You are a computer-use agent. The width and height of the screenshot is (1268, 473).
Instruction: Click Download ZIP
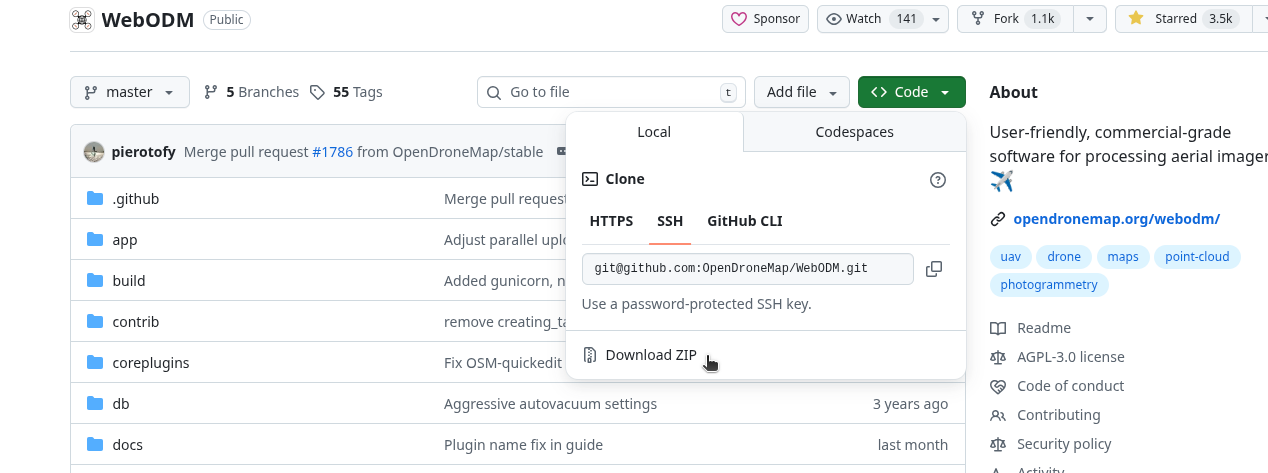[x=650, y=355]
